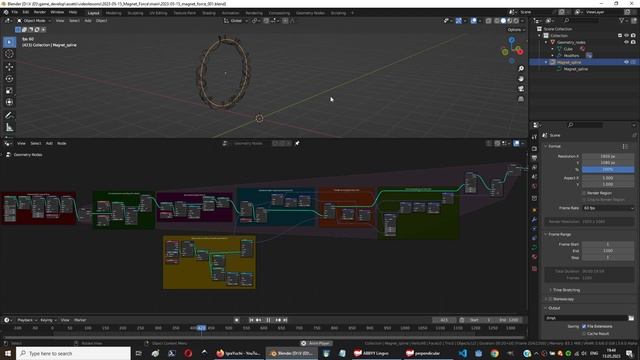Open the node editor Add menu
This screenshot has width=640, height=360.
49,143
